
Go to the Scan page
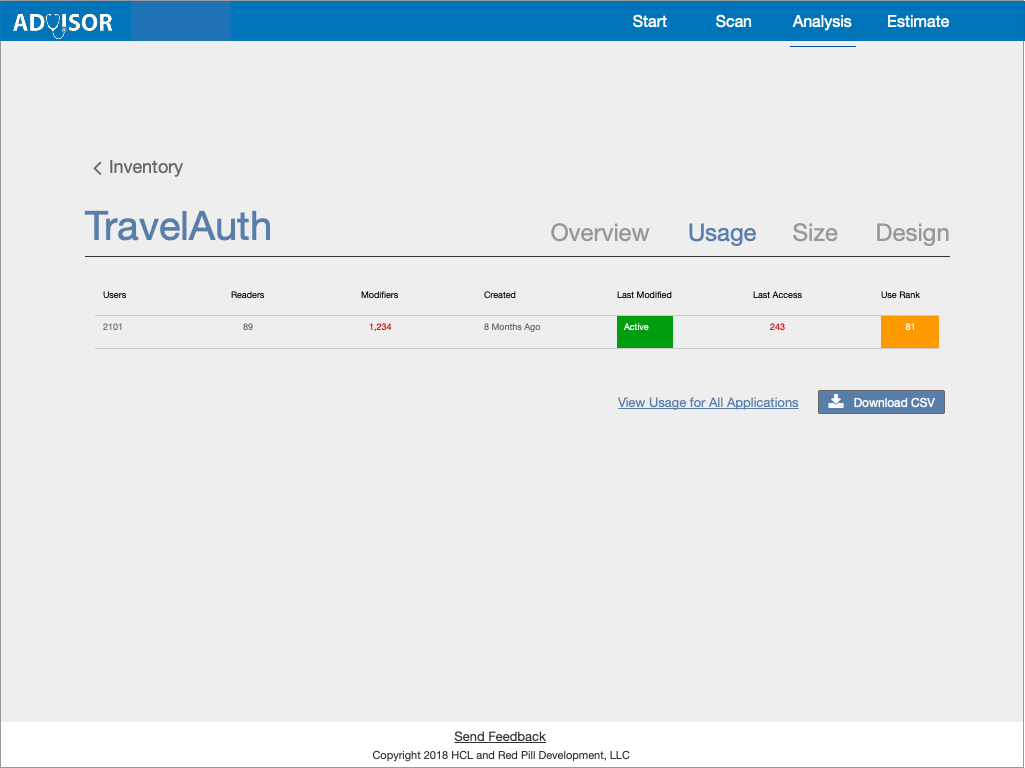click(733, 21)
